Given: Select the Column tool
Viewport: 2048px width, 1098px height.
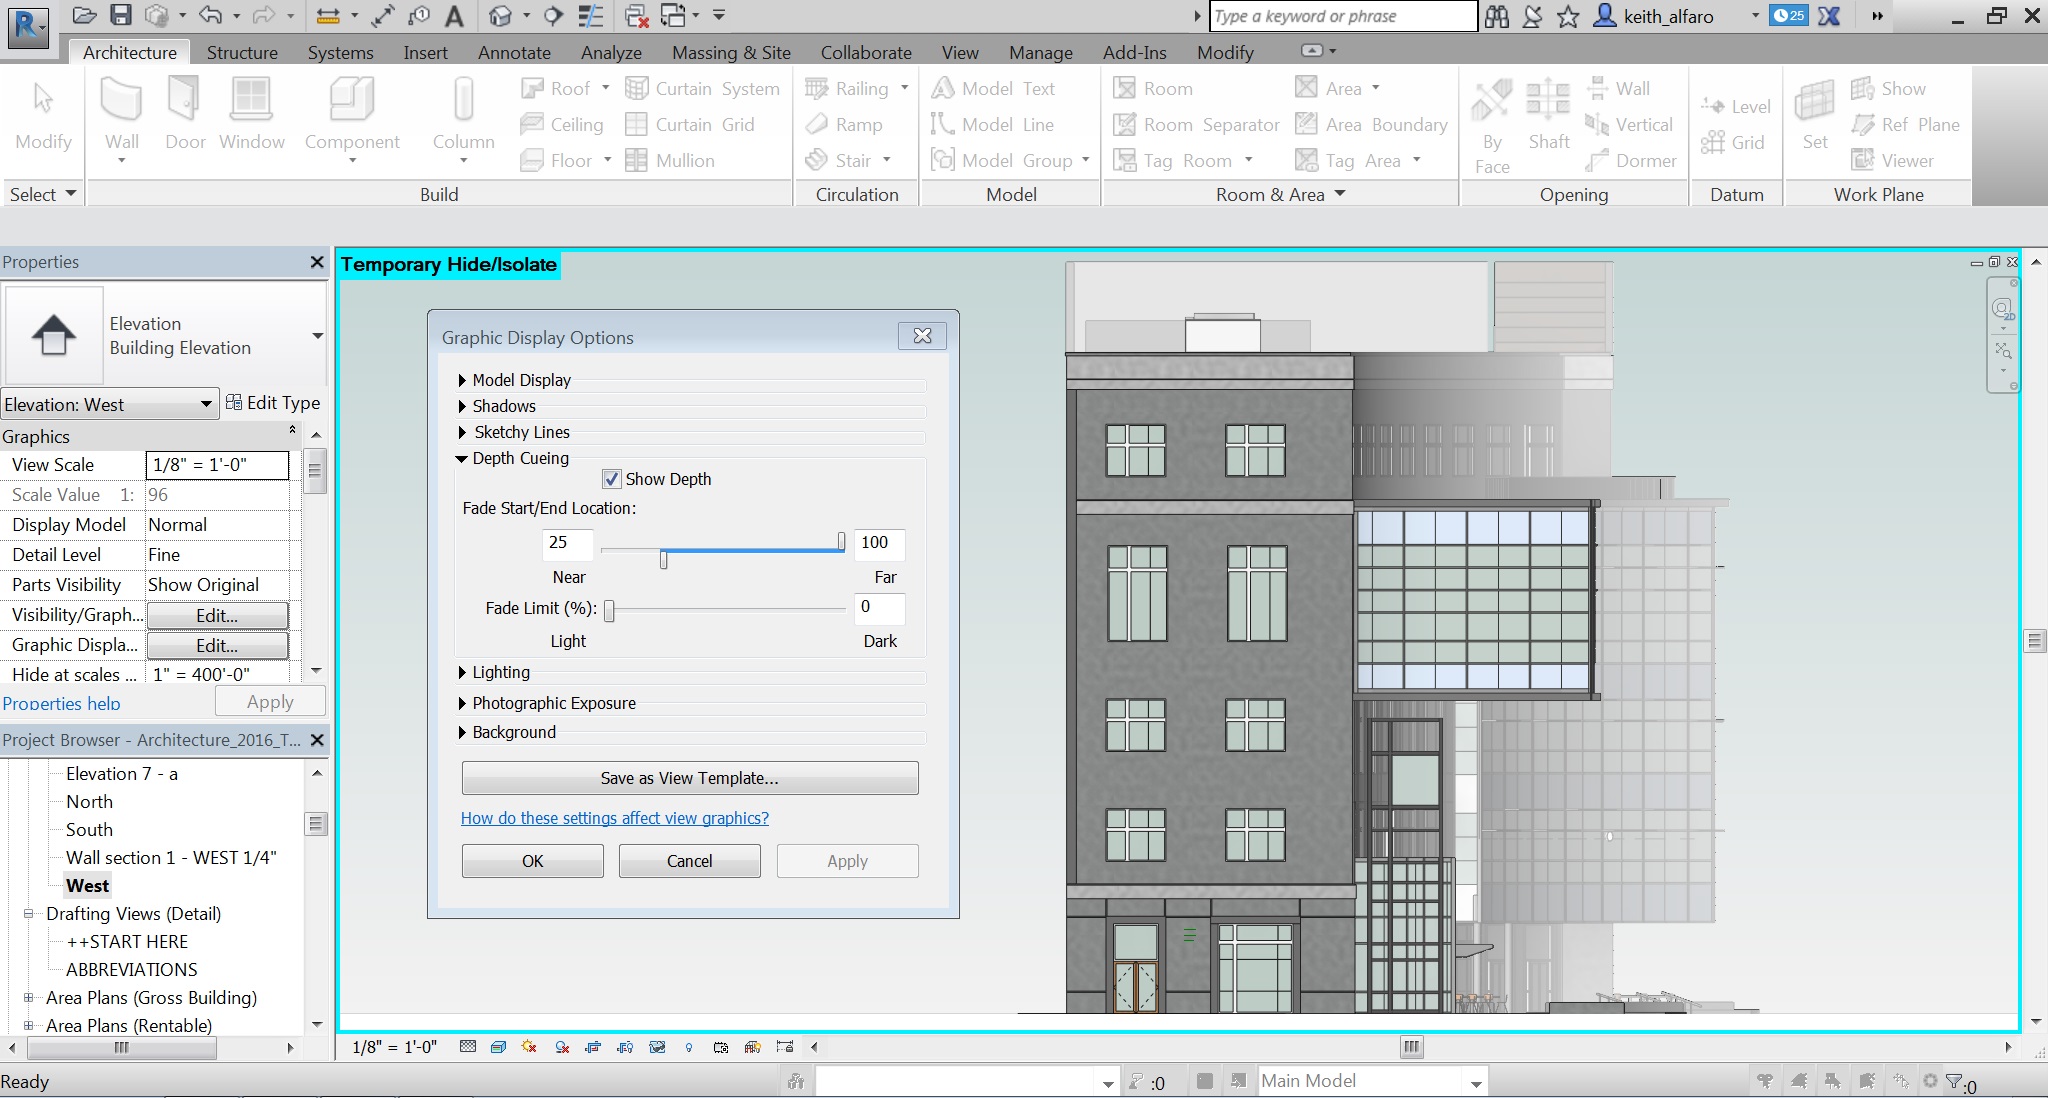Looking at the screenshot, I should point(463,101).
